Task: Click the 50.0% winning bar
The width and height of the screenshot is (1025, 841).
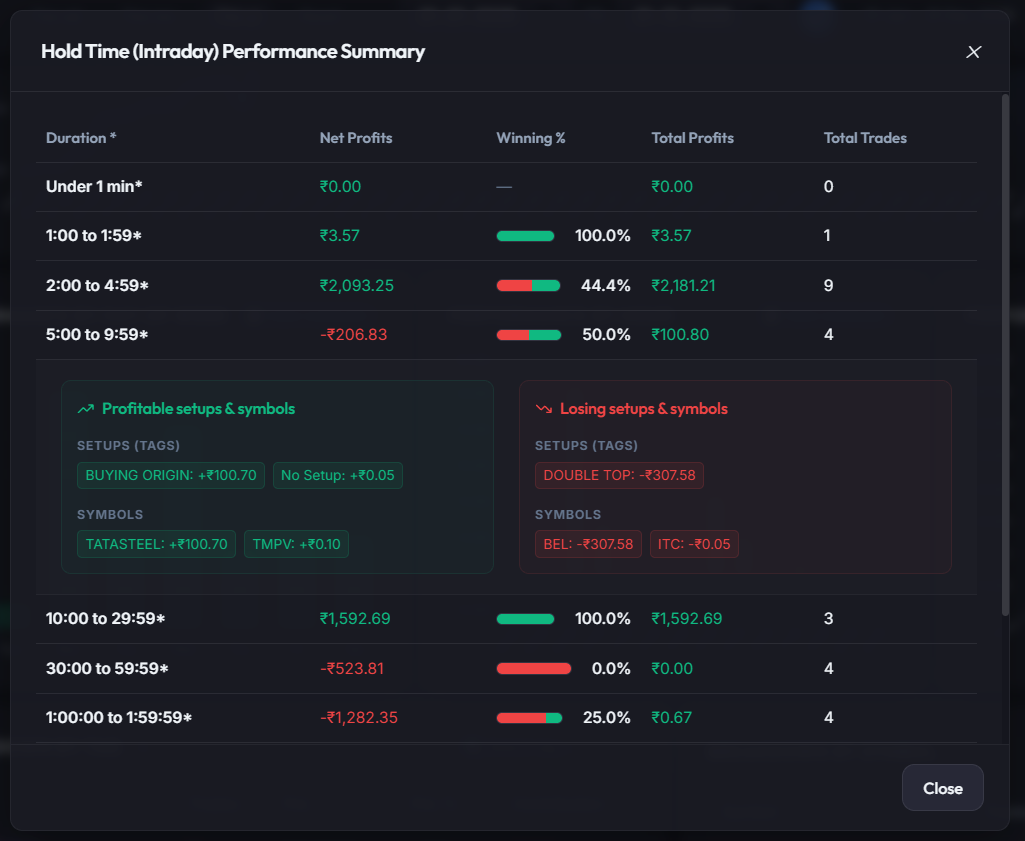Action: 529,335
